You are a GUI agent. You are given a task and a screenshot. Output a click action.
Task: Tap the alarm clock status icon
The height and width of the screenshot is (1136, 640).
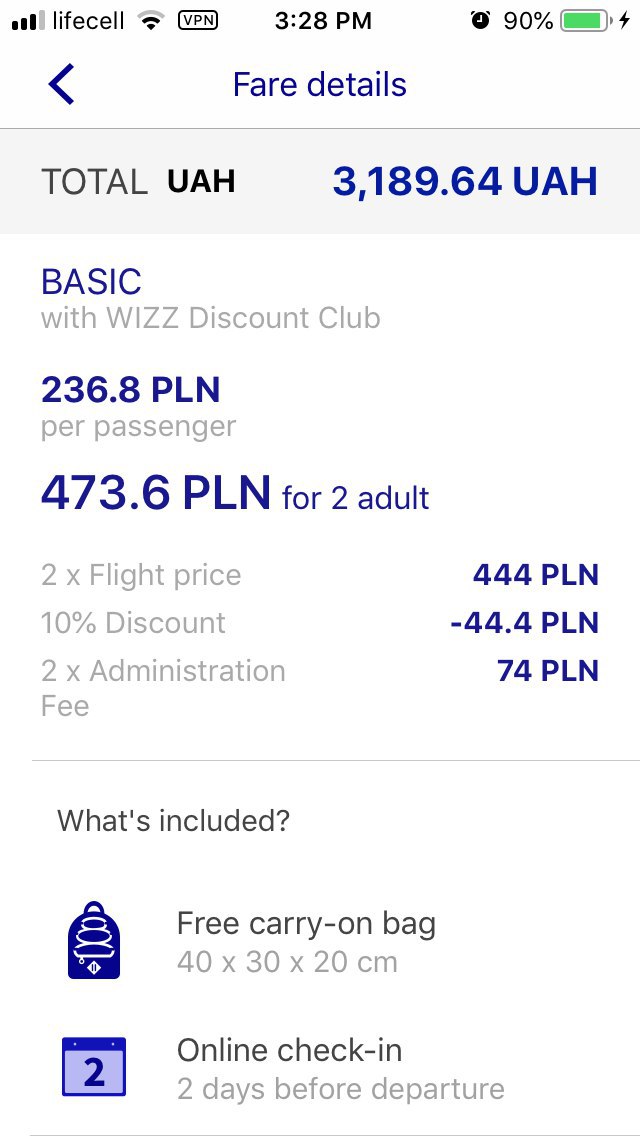click(x=480, y=20)
